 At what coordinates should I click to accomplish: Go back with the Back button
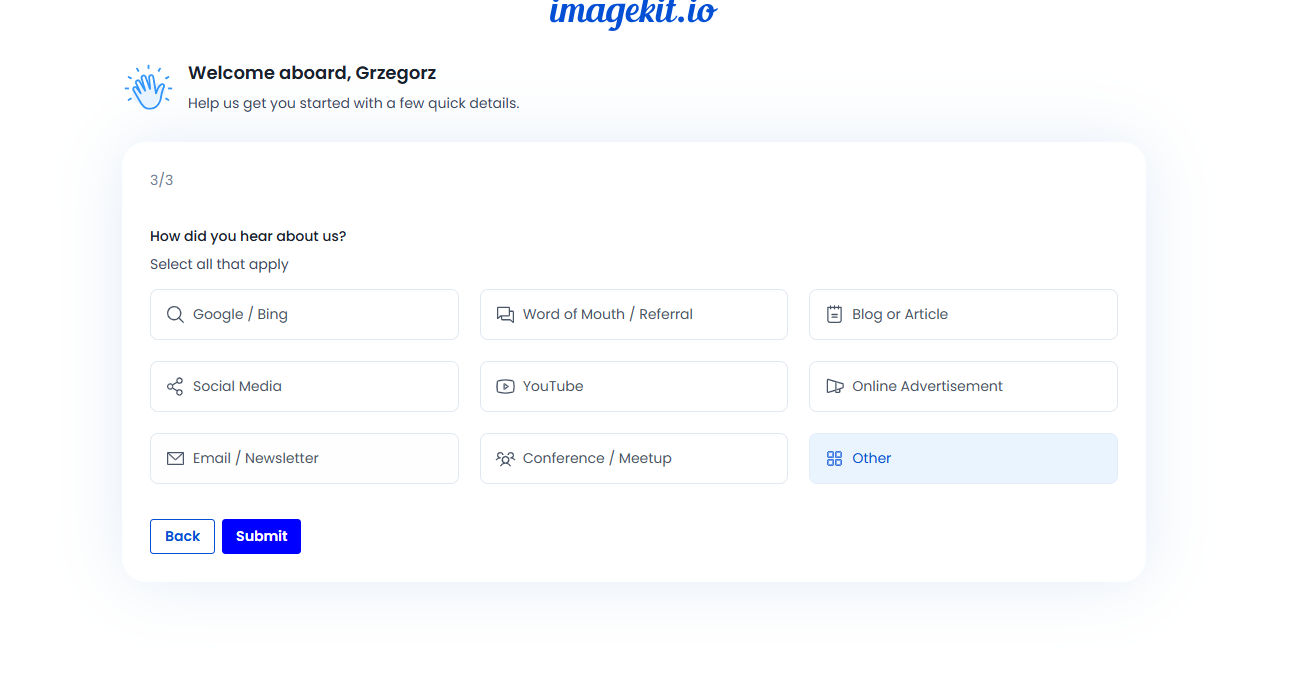click(x=182, y=536)
